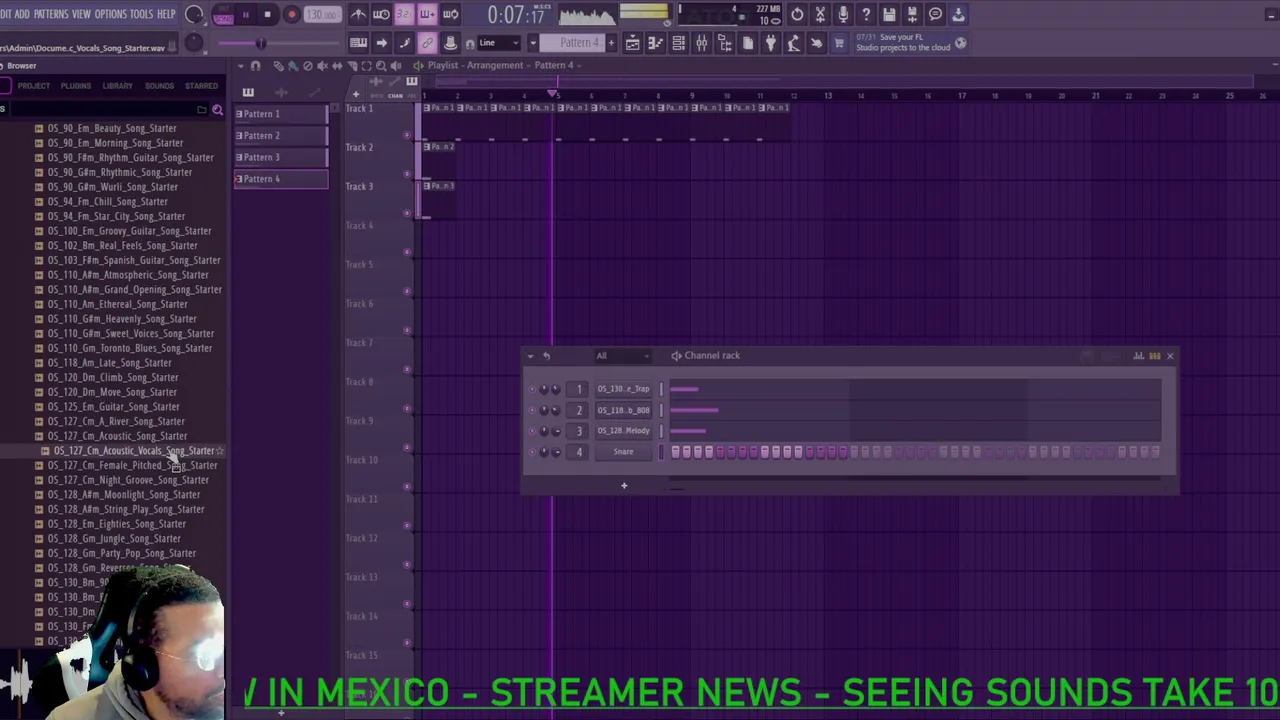Open the question mark help icon

pos(866,15)
